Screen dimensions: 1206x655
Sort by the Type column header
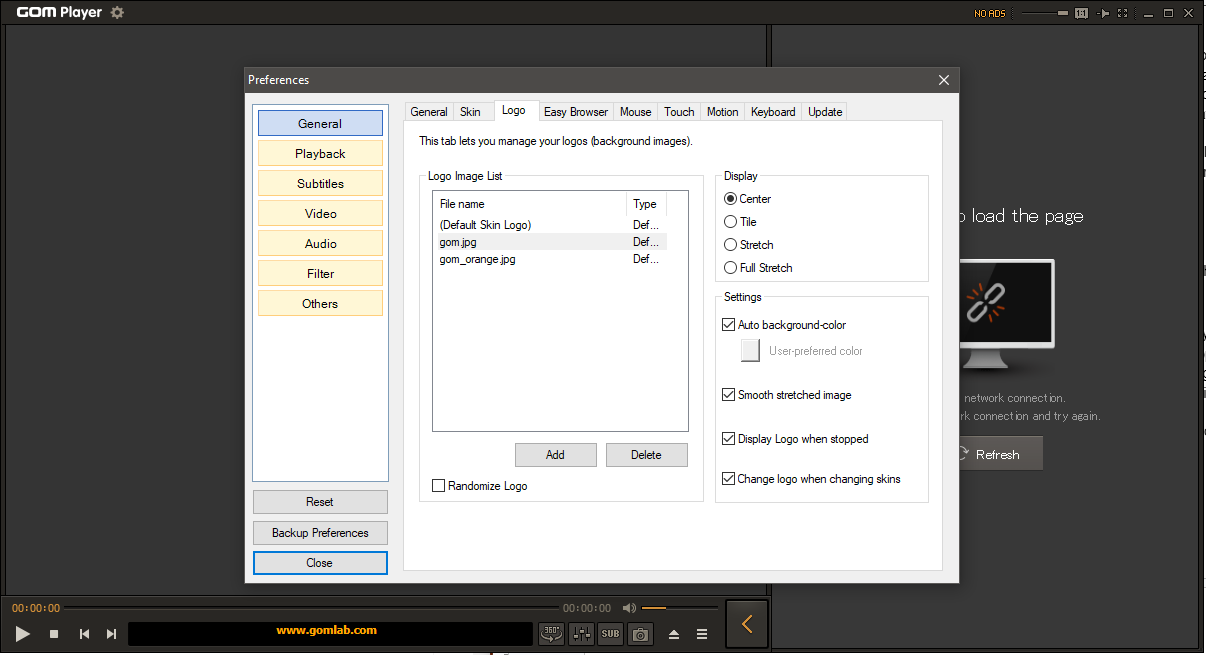pyautogui.click(x=646, y=204)
